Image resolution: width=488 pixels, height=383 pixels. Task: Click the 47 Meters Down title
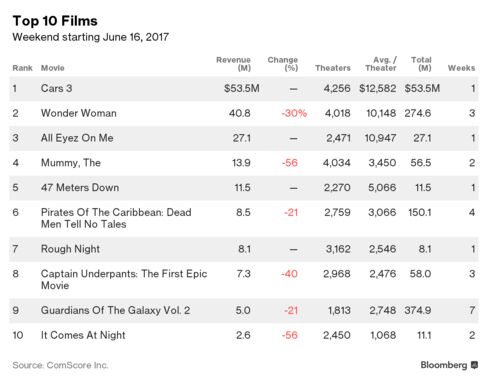point(80,187)
